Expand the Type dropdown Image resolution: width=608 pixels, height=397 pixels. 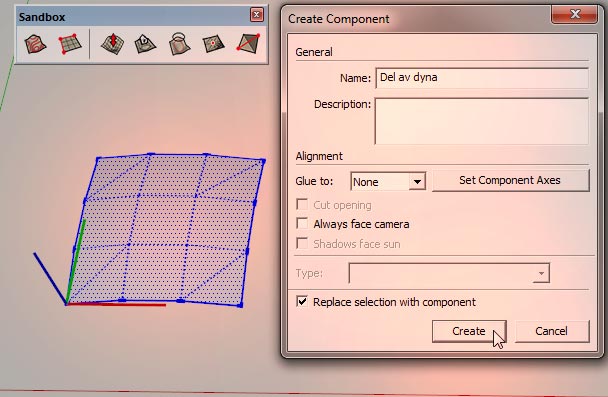(x=449, y=273)
